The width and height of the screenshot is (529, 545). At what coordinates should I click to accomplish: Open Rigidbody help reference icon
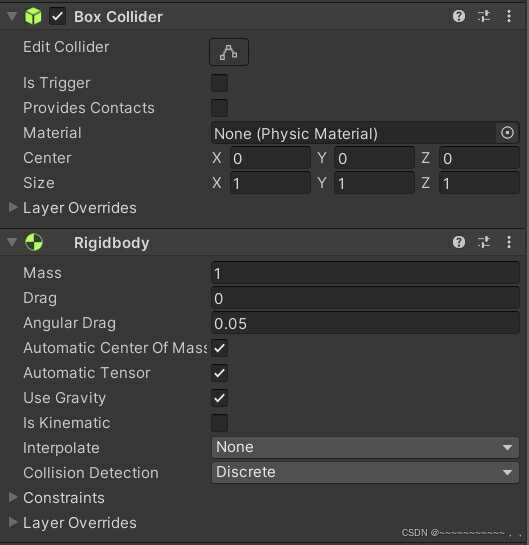coord(459,242)
